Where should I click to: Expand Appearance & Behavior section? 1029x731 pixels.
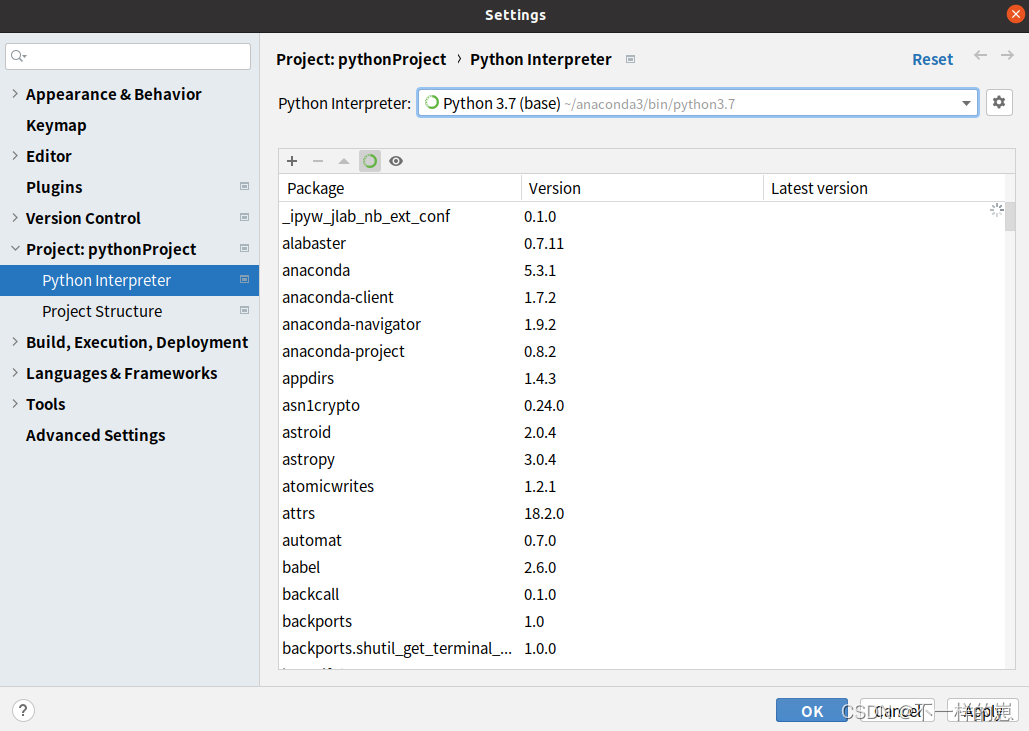14,94
